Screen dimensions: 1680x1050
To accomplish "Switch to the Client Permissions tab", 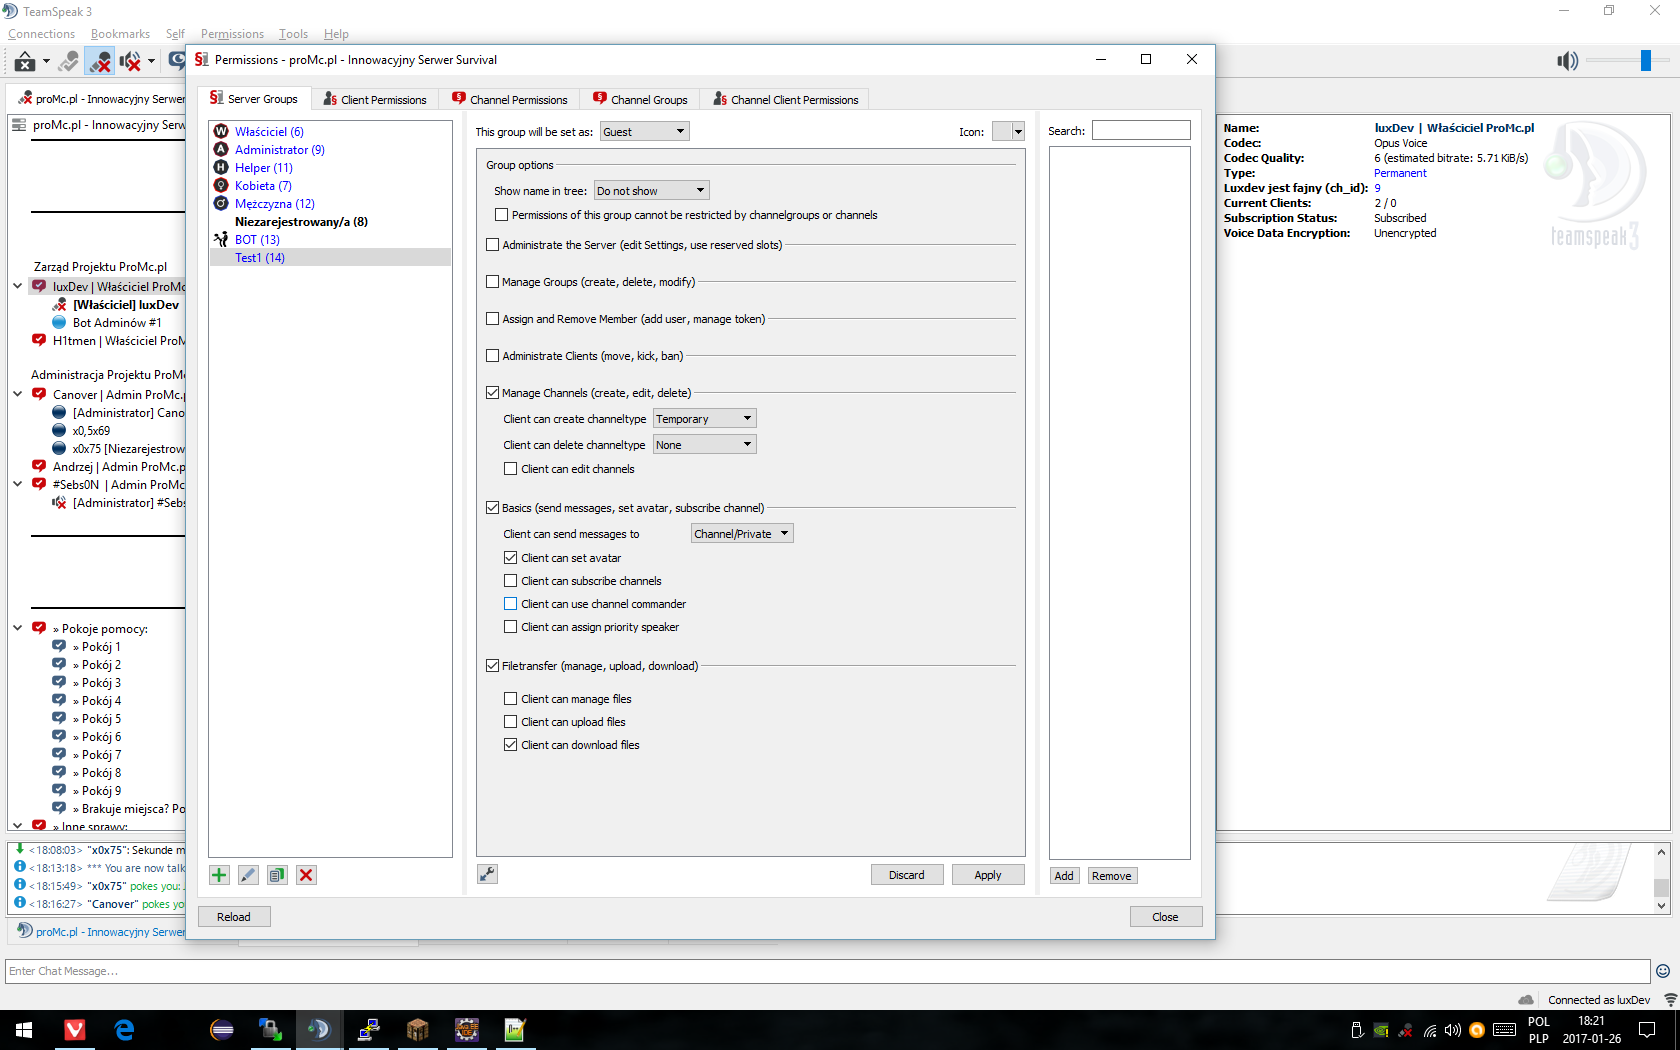I will pos(375,100).
